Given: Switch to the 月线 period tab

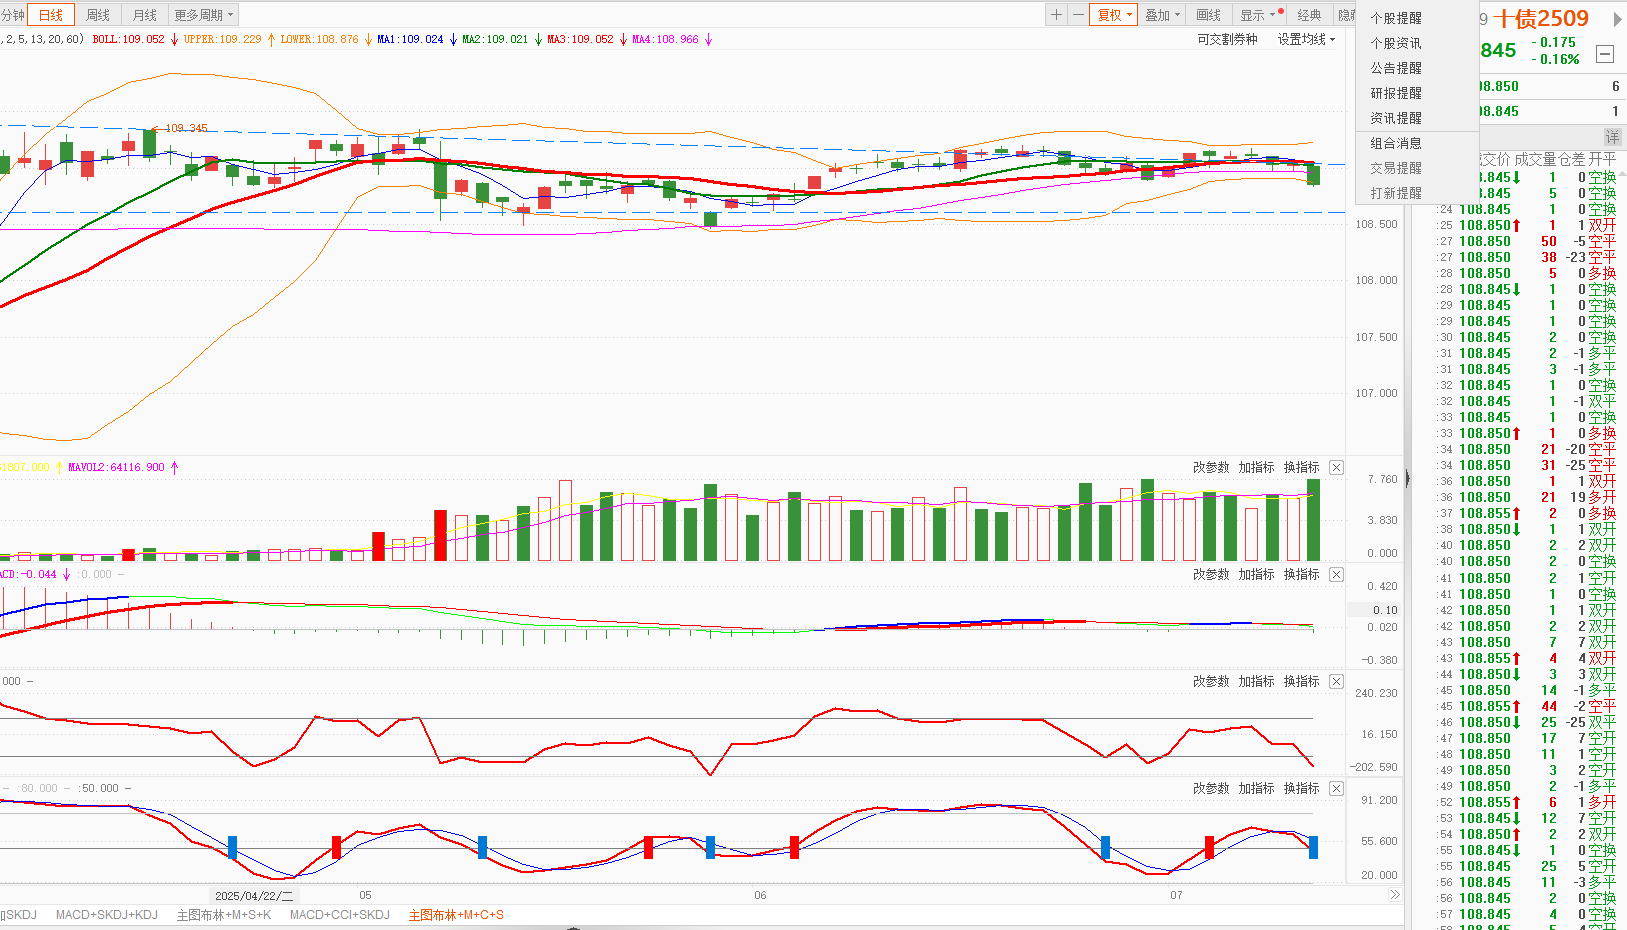Looking at the screenshot, I should (x=145, y=15).
